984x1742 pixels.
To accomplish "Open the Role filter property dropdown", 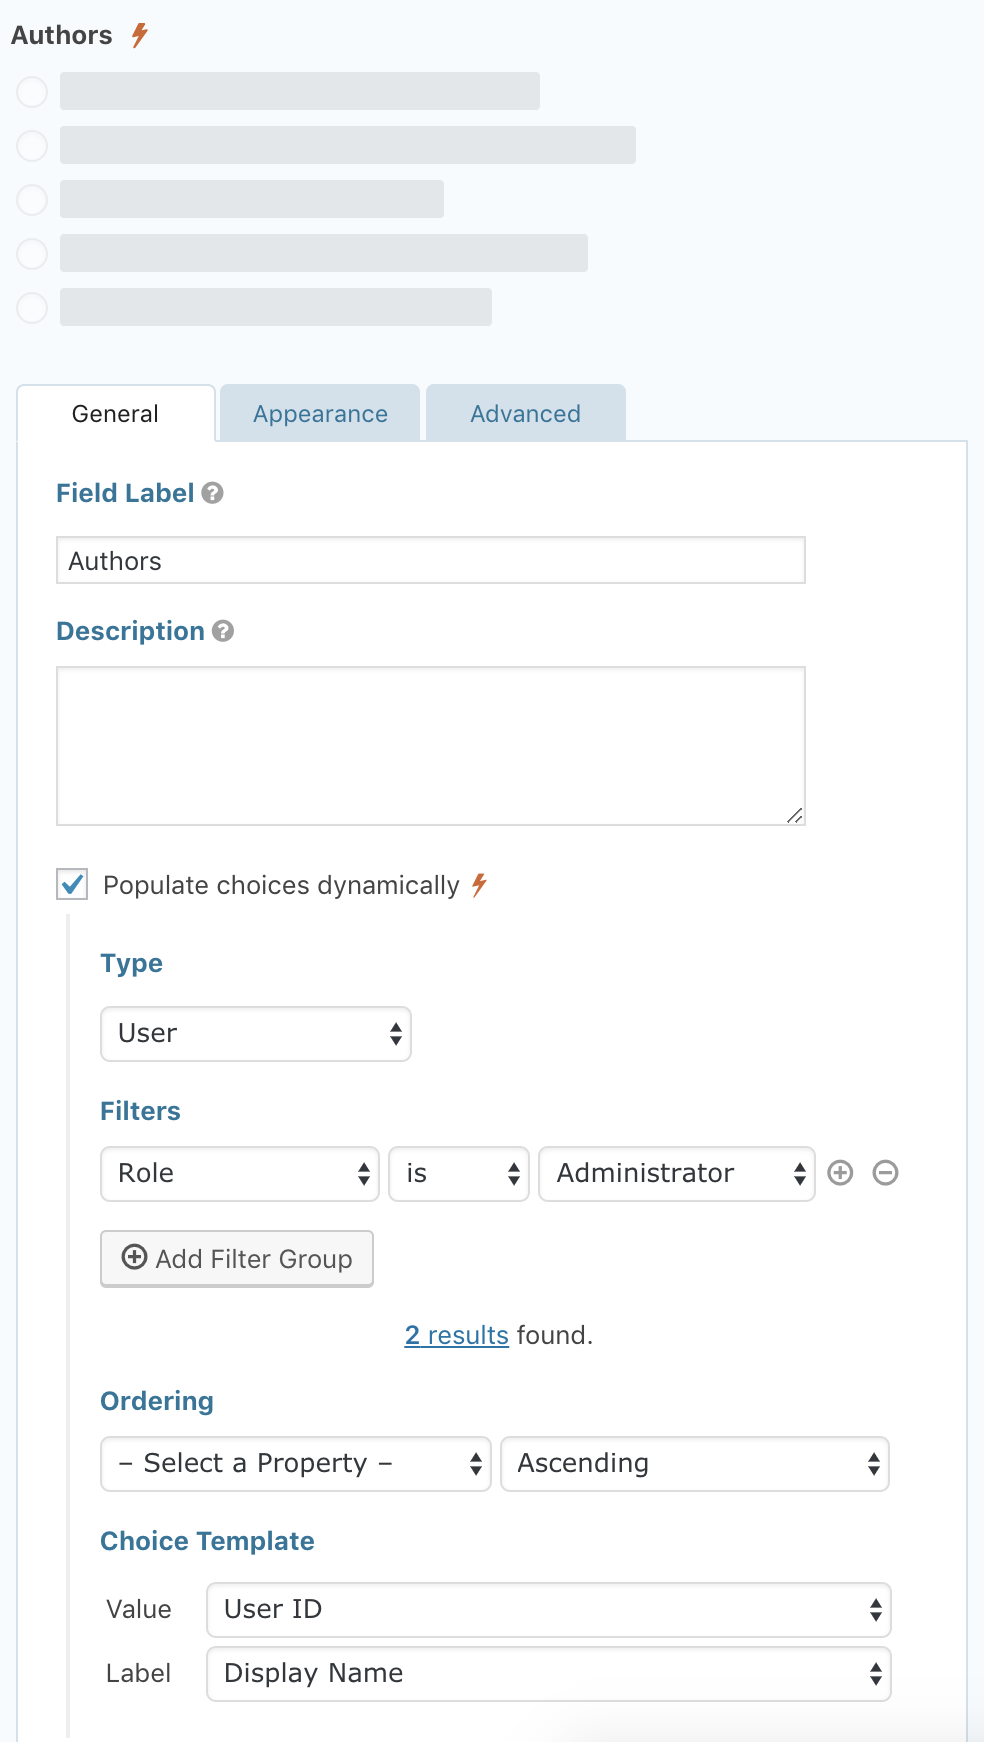I will point(240,1174).
